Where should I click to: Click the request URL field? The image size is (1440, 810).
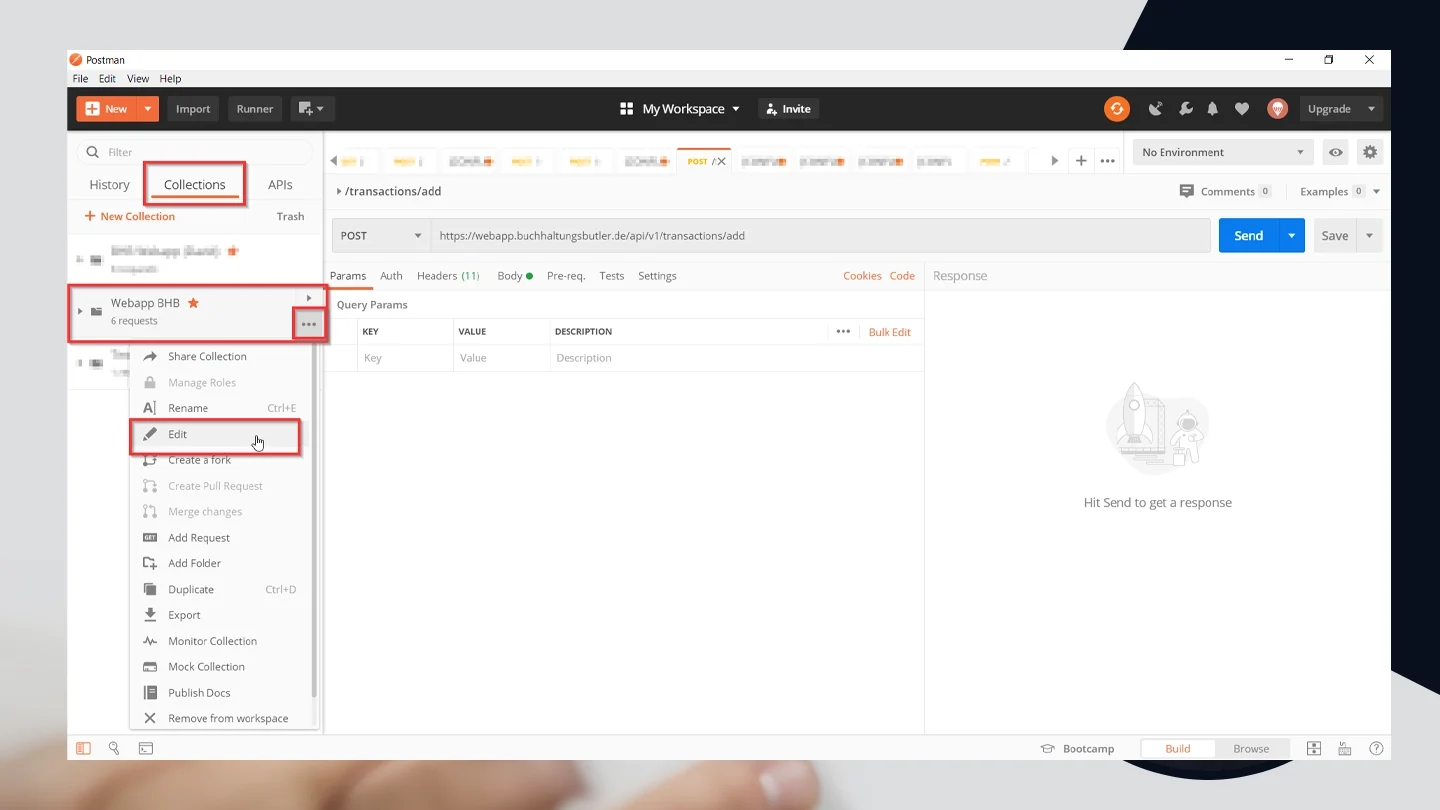click(820, 236)
